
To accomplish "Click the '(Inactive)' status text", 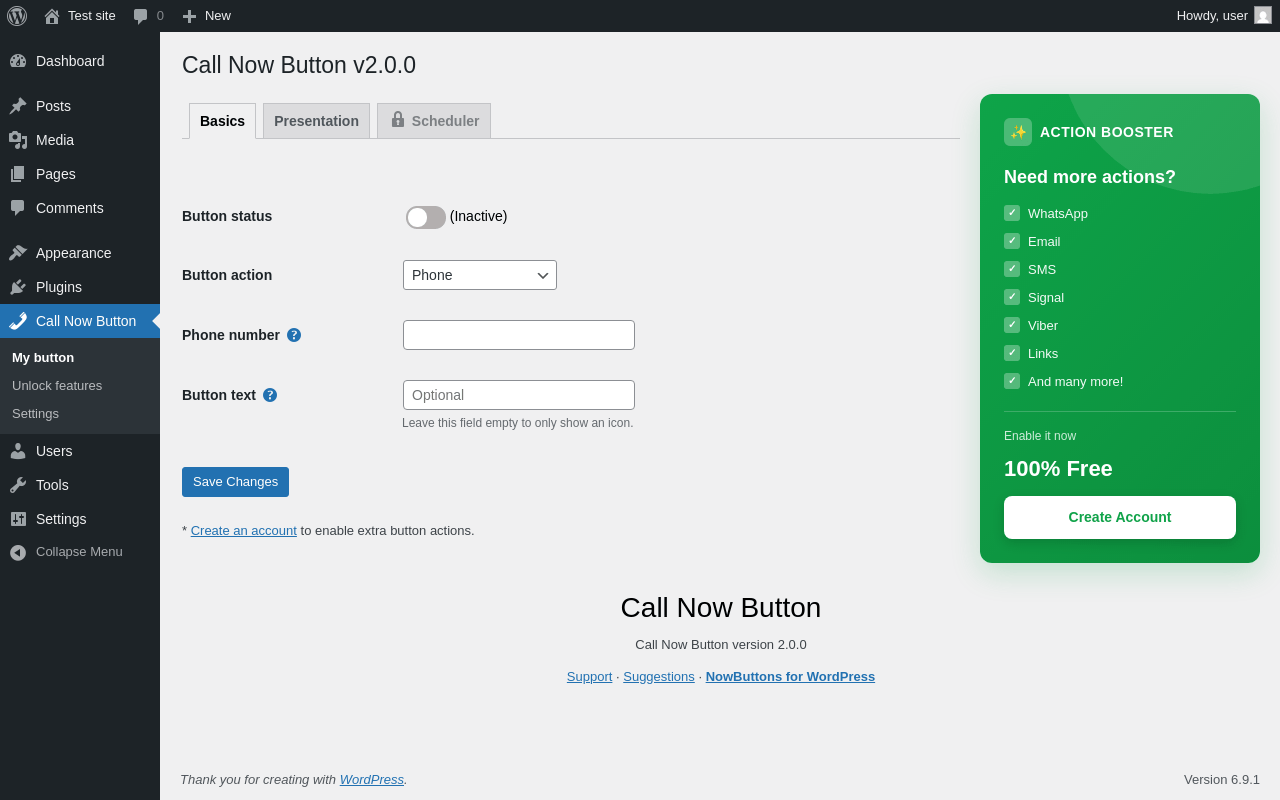I will pos(479,216).
